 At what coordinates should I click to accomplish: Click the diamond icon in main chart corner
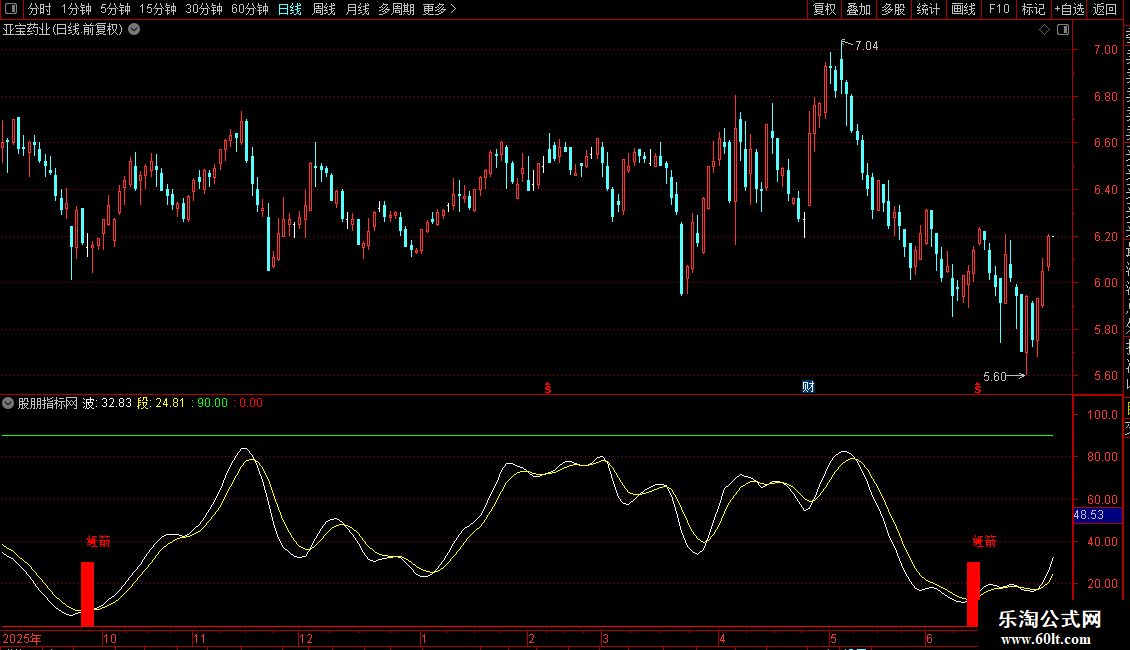point(1044,30)
